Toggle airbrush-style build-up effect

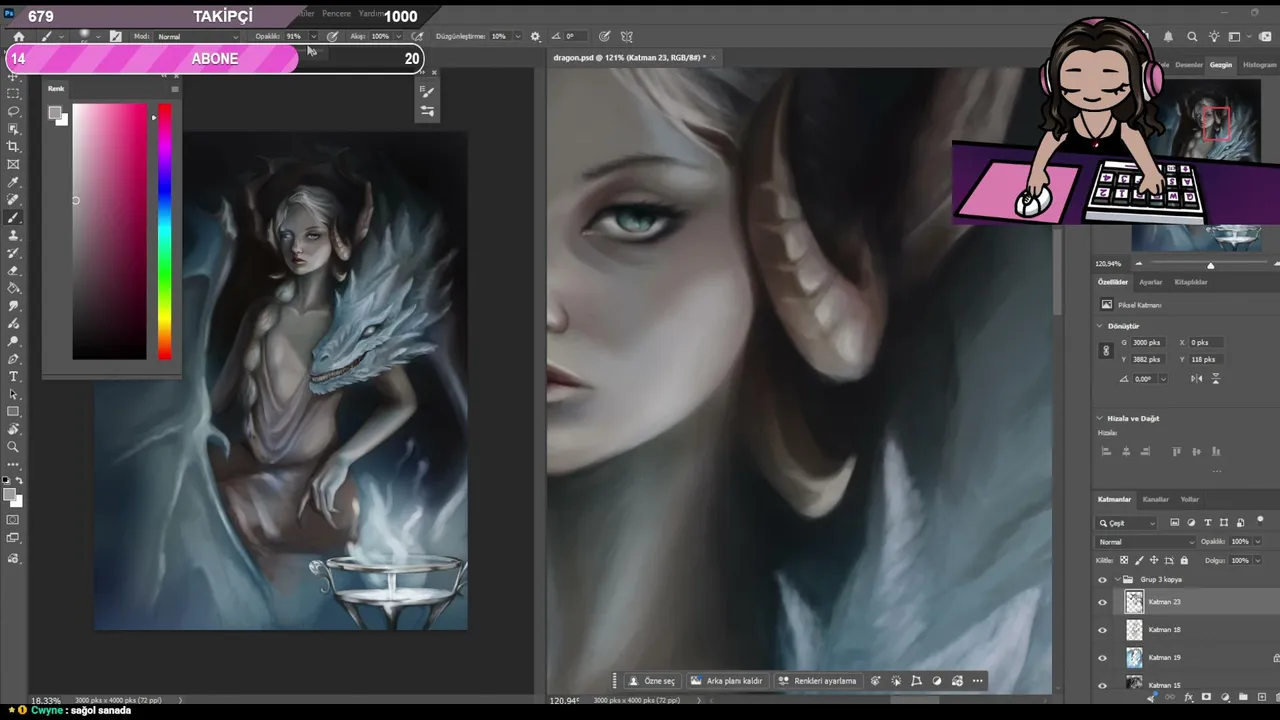point(418,37)
